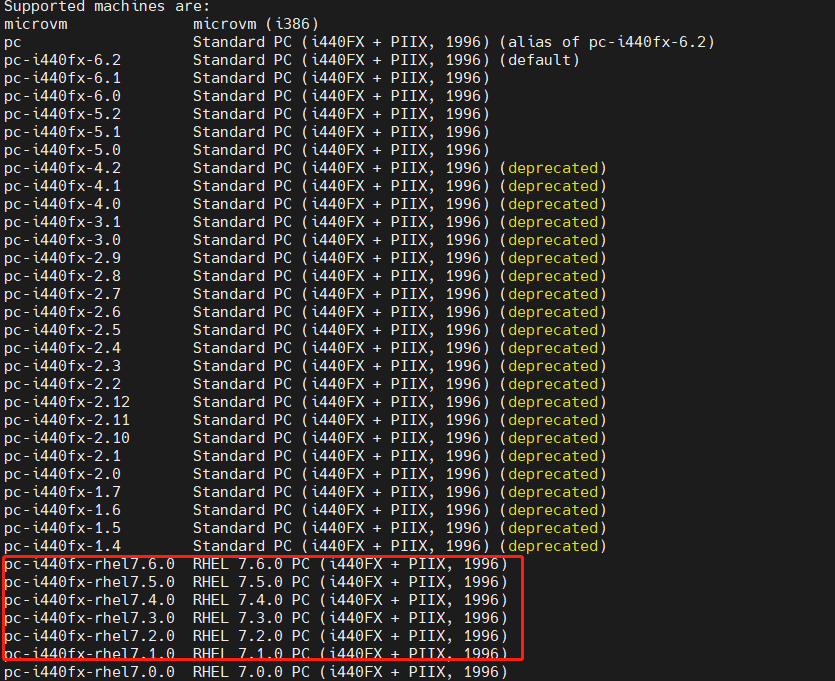Select the machine name pc-i440fx-1.4
835x681 pixels.
pos(63,546)
